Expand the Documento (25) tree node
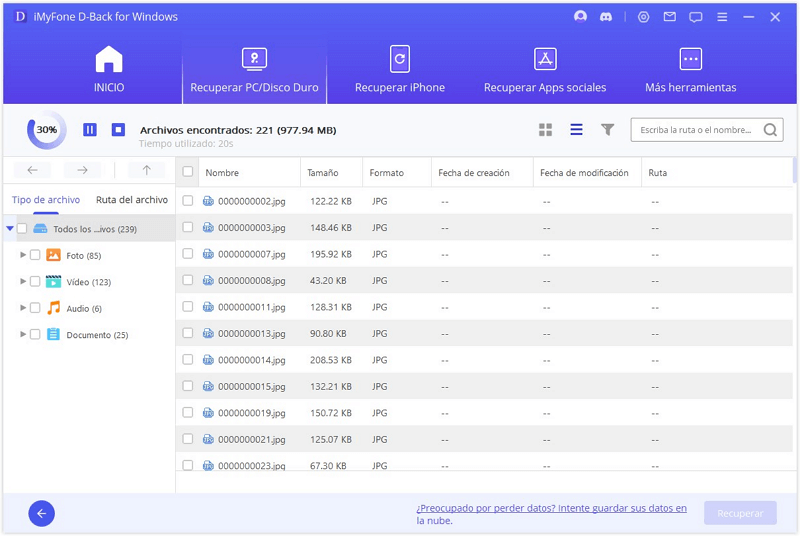 coord(23,334)
